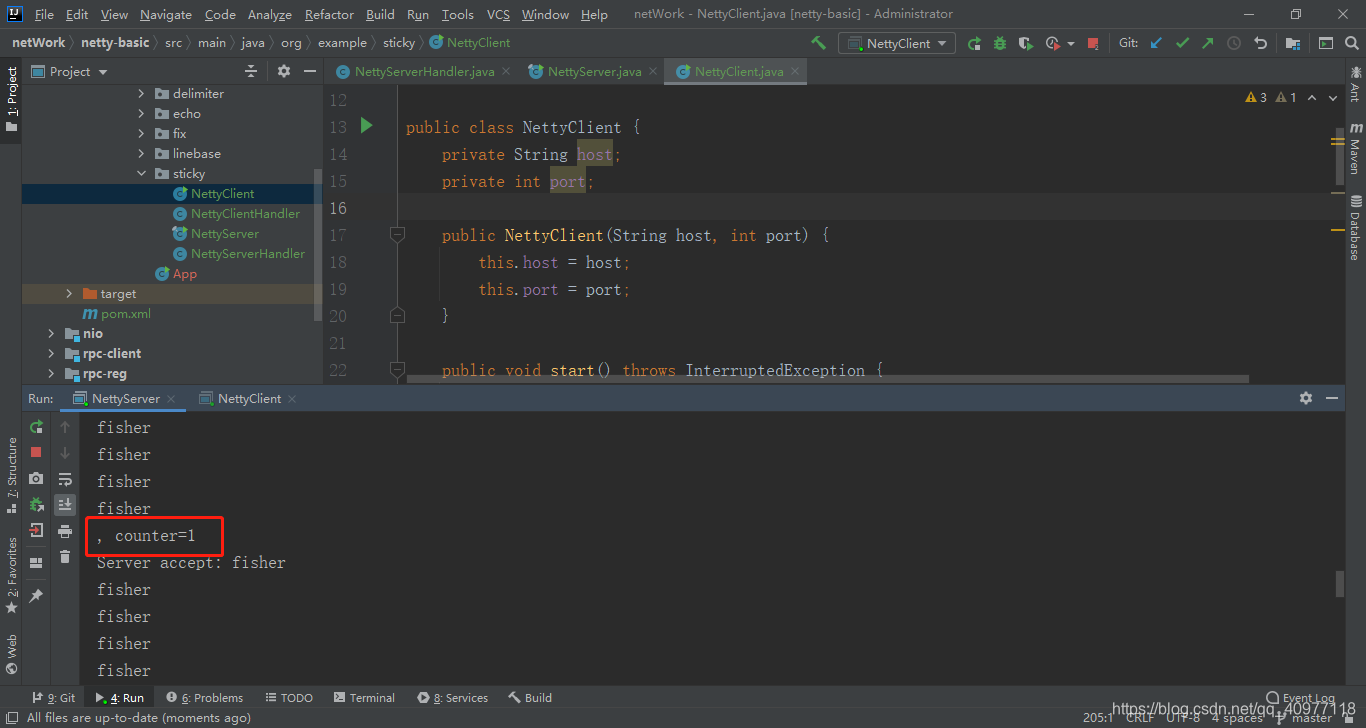Switch to NettyClient tab in Run panel
The height and width of the screenshot is (728, 1366).
[x=249, y=398]
